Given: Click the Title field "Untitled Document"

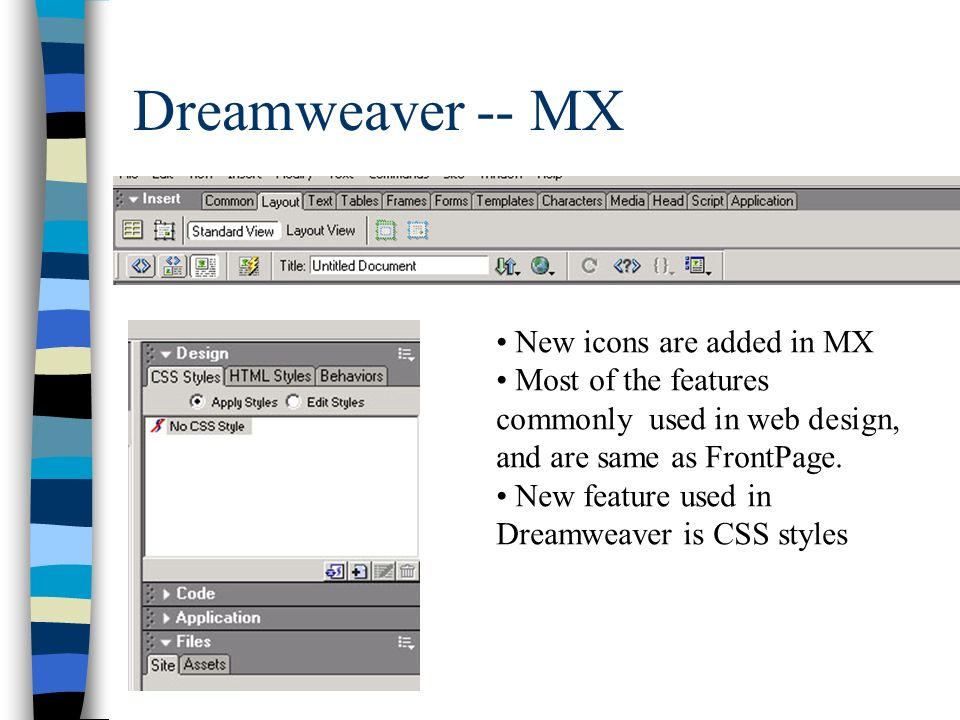Looking at the screenshot, I should 399,266.
